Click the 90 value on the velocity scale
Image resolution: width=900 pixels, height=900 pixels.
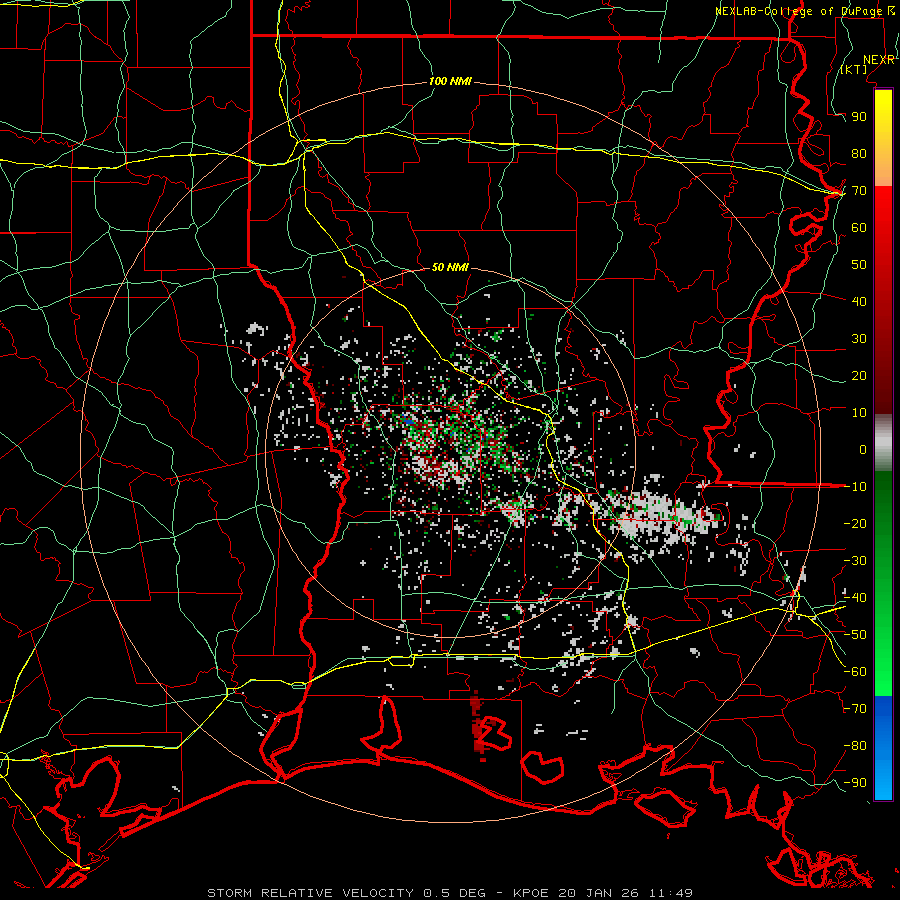[859, 117]
